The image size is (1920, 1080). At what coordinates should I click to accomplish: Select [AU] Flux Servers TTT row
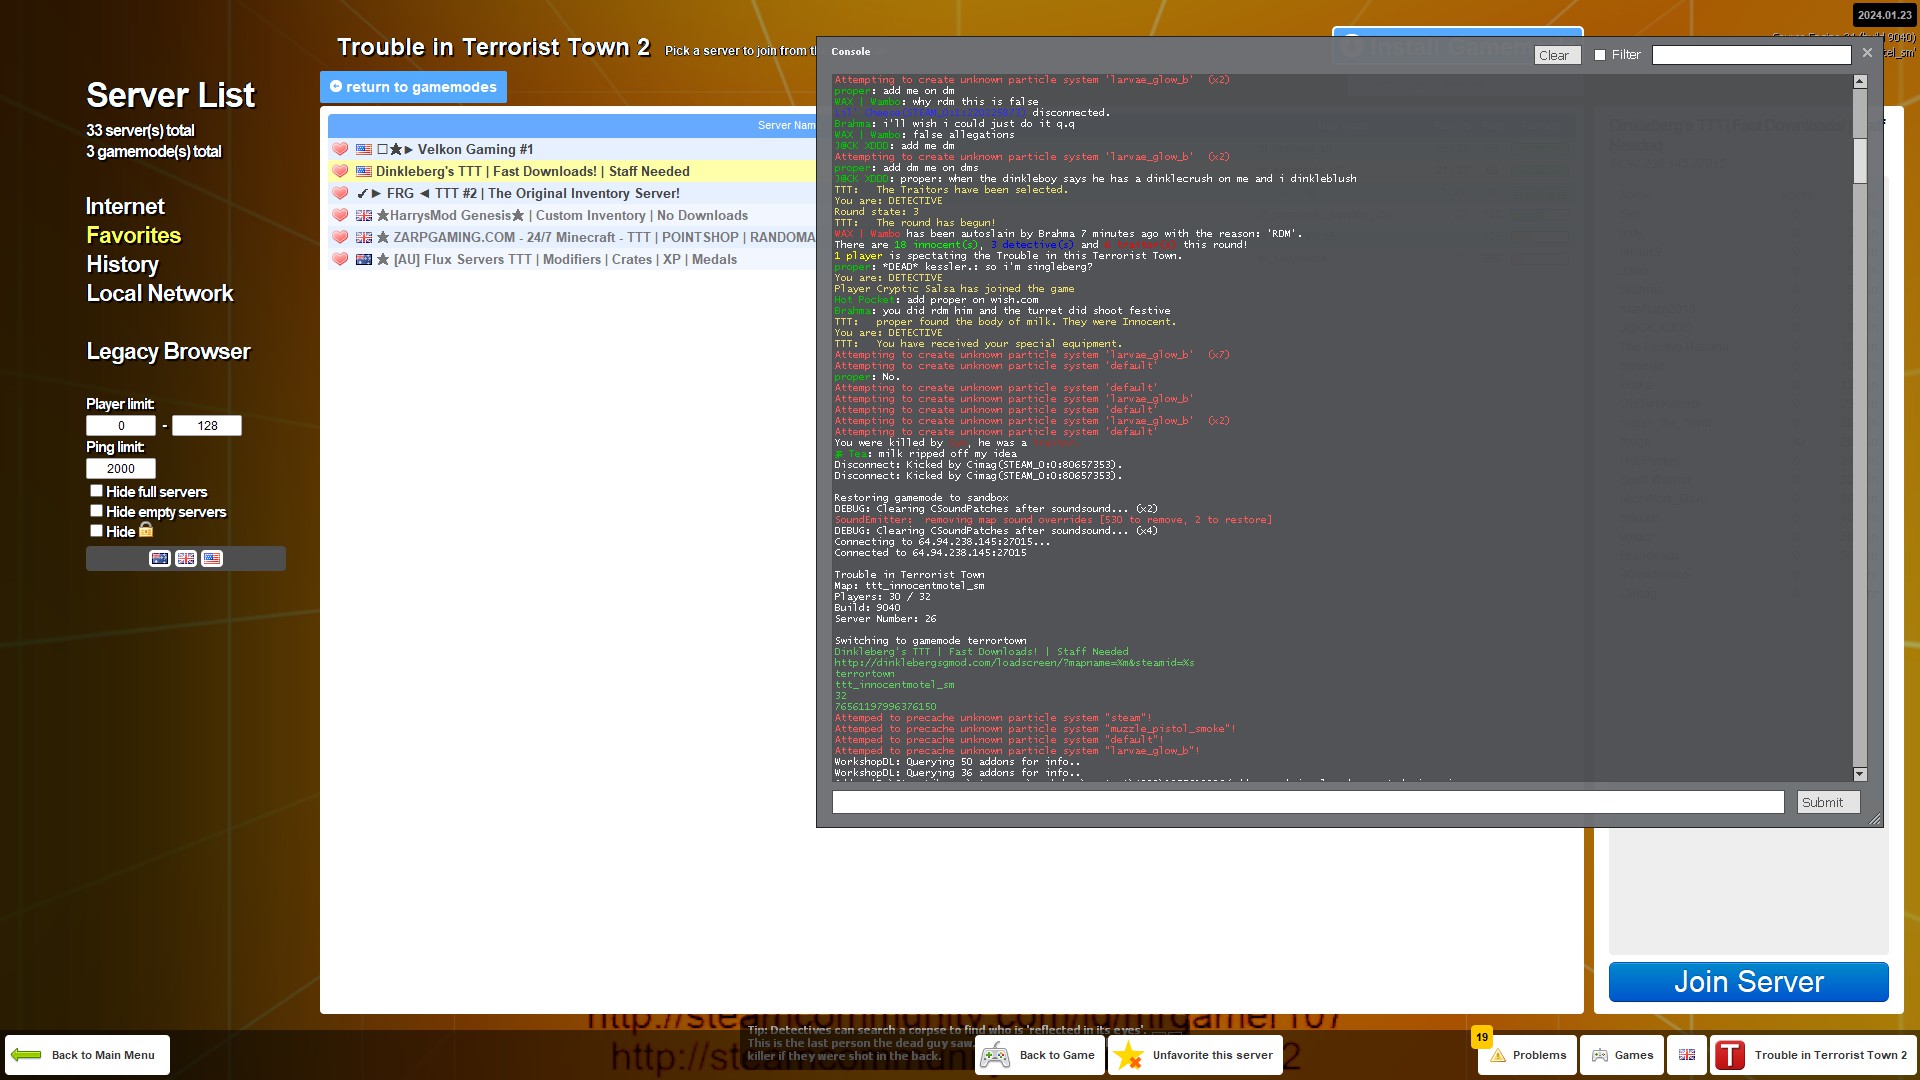pyautogui.click(x=572, y=259)
